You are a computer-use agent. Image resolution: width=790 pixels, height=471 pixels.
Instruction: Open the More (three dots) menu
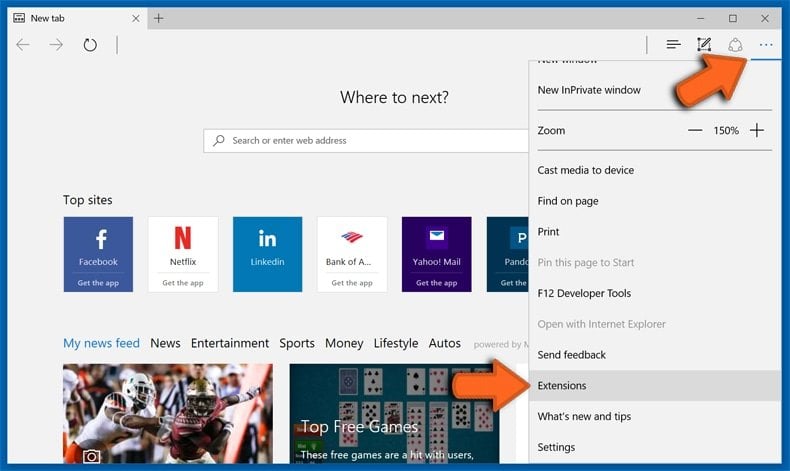click(766, 45)
